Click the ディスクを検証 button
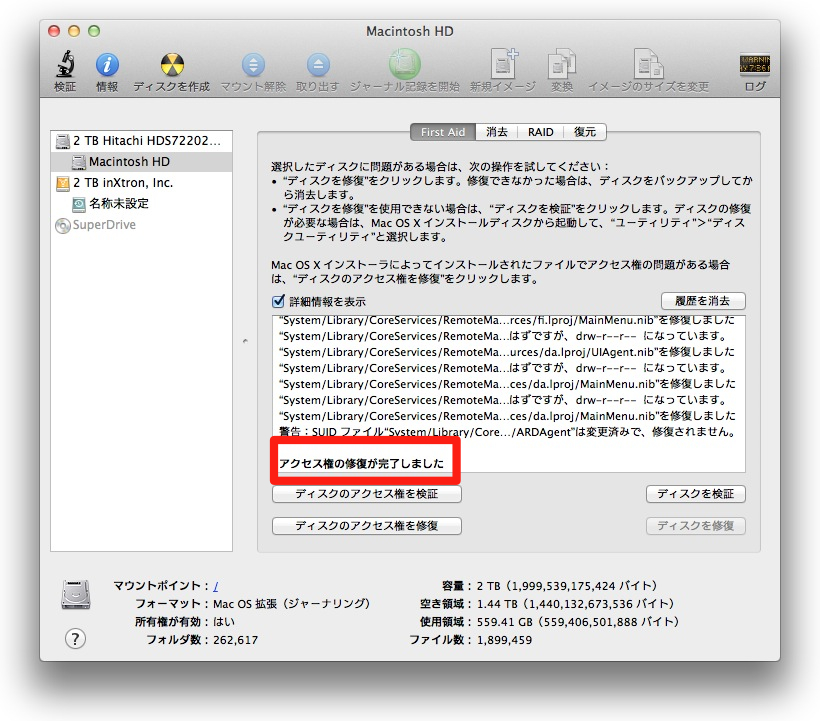Viewport: 820px width, 721px height. [x=696, y=494]
